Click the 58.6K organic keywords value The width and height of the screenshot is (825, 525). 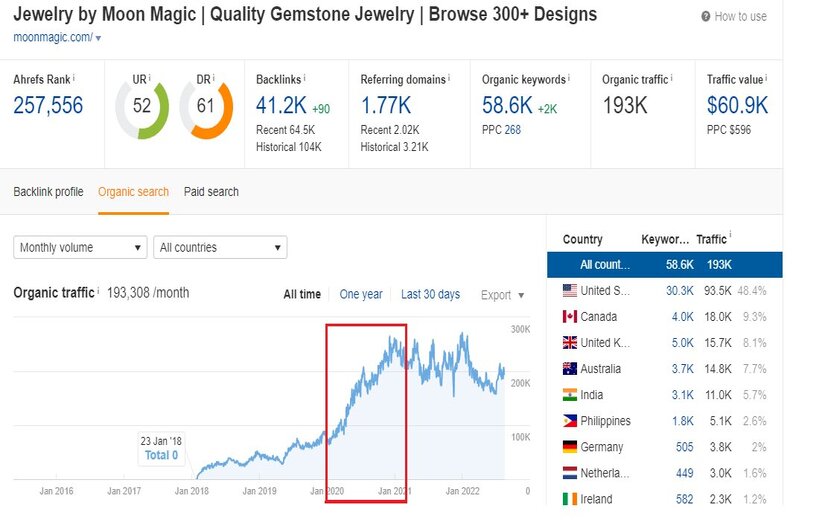click(x=507, y=106)
